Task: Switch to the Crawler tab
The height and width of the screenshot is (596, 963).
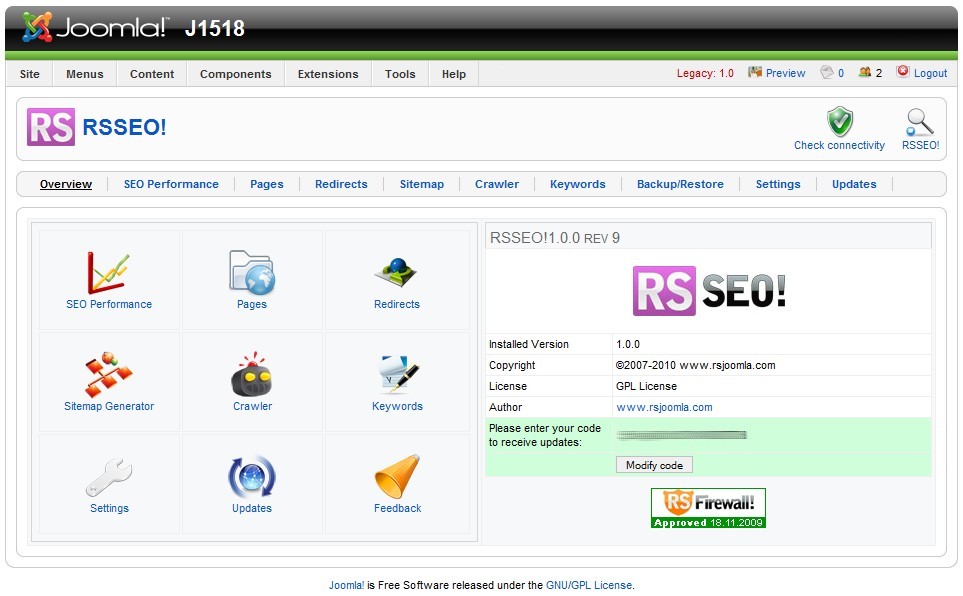Action: [x=497, y=184]
